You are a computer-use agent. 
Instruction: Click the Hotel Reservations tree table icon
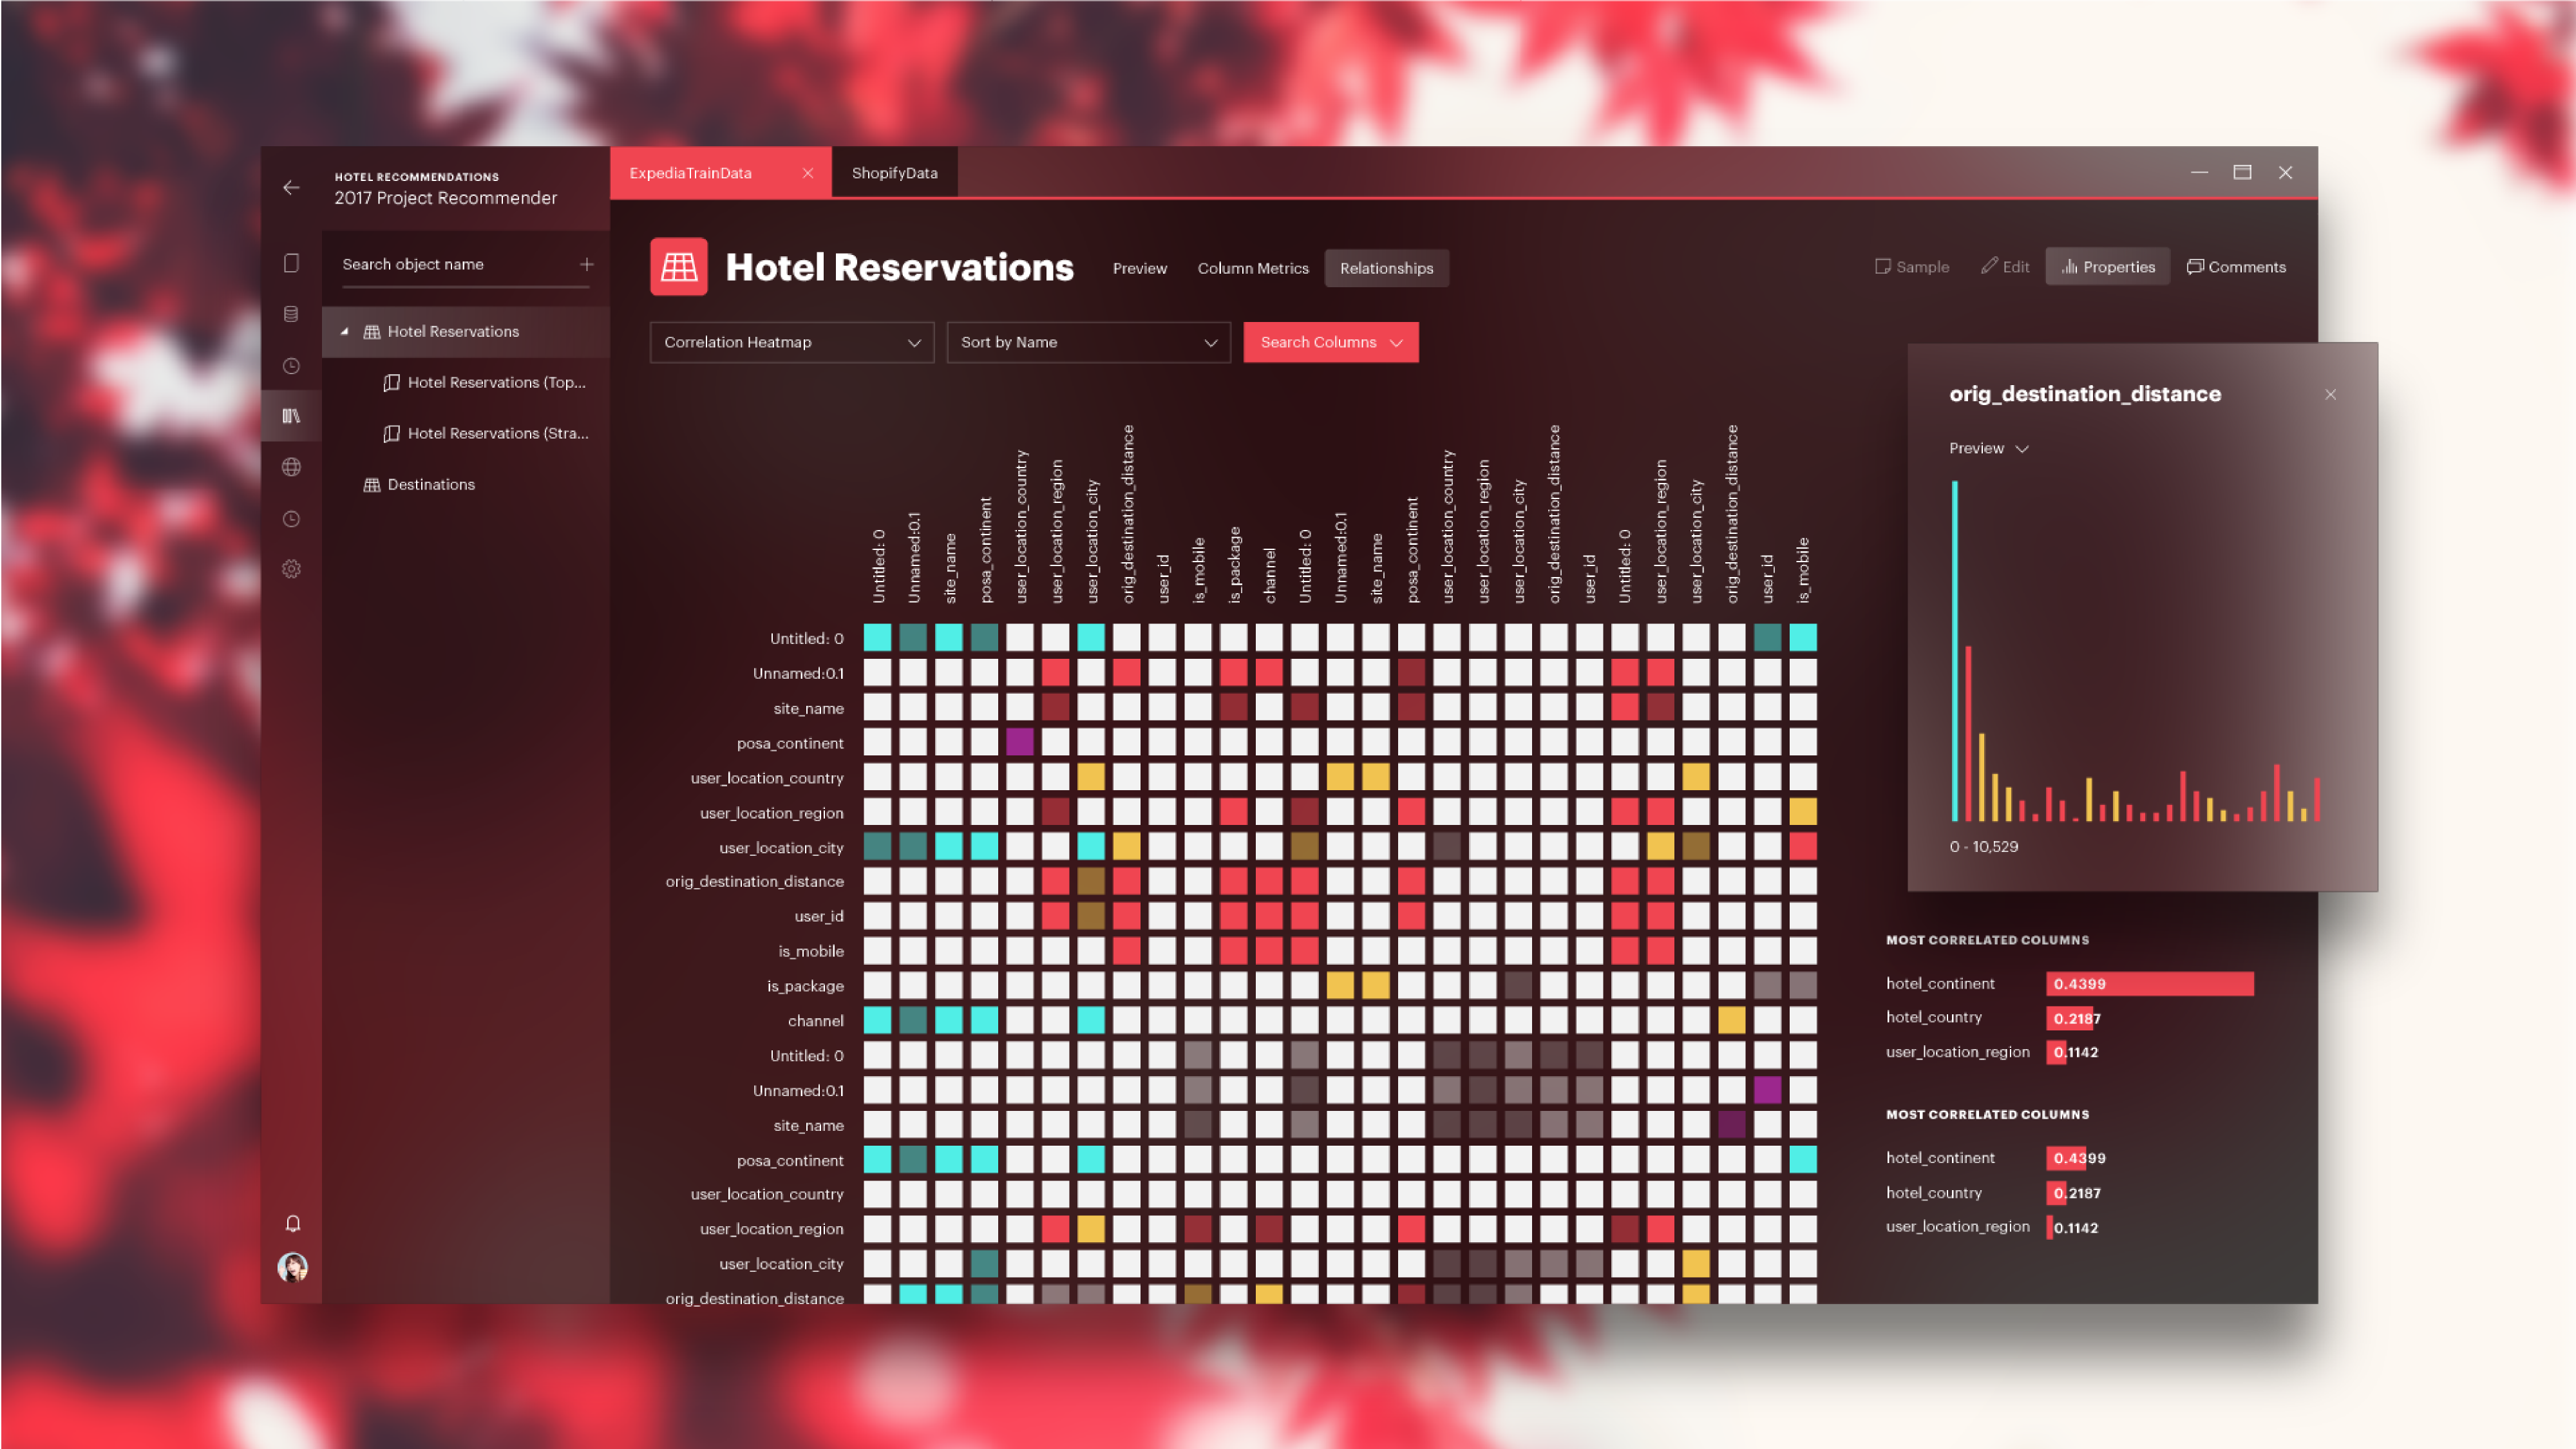pyautogui.click(x=372, y=331)
